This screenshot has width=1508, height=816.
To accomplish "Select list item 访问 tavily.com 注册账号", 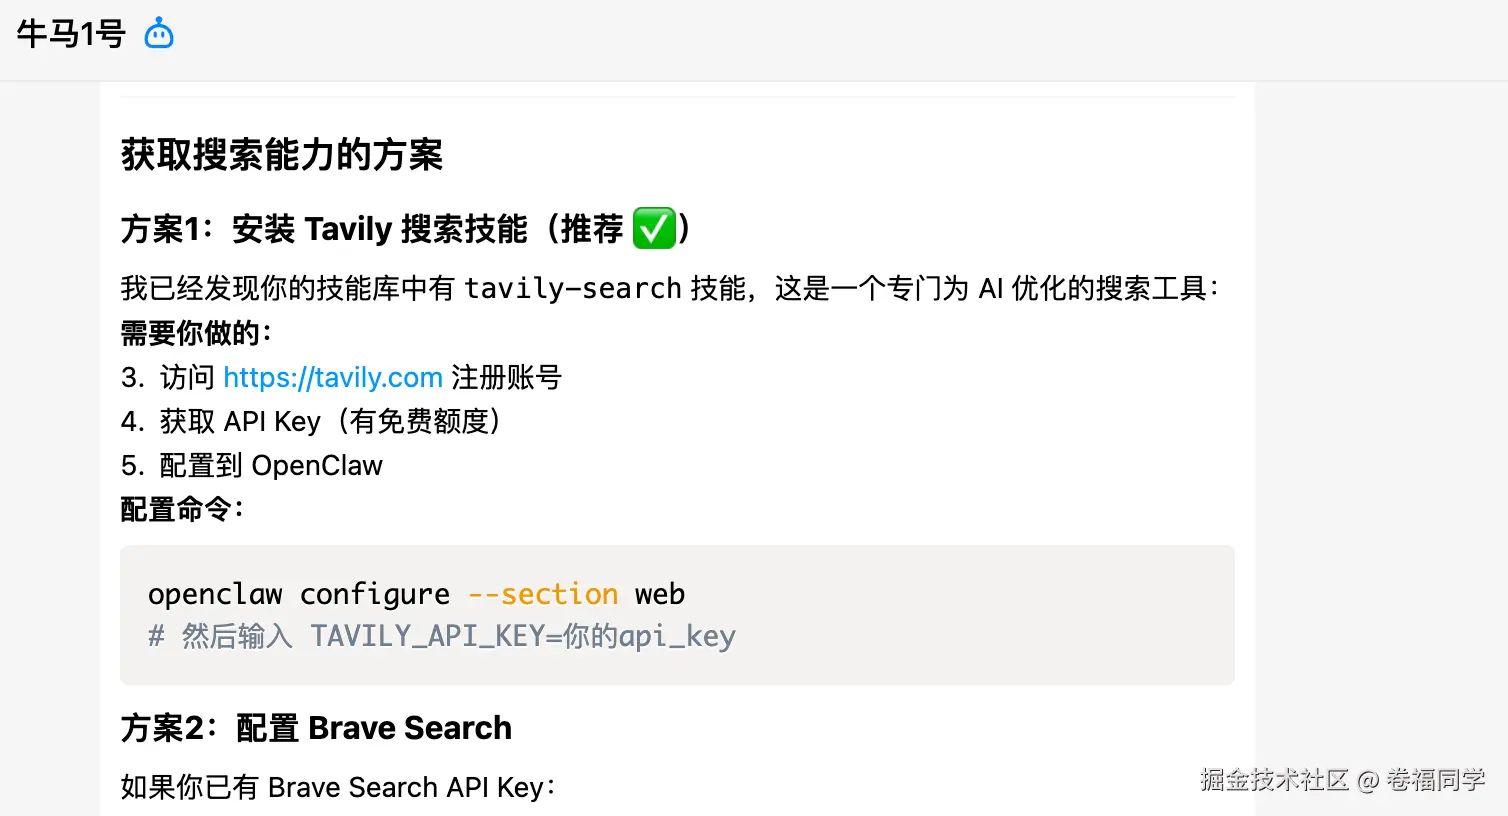I will tap(341, 377).
